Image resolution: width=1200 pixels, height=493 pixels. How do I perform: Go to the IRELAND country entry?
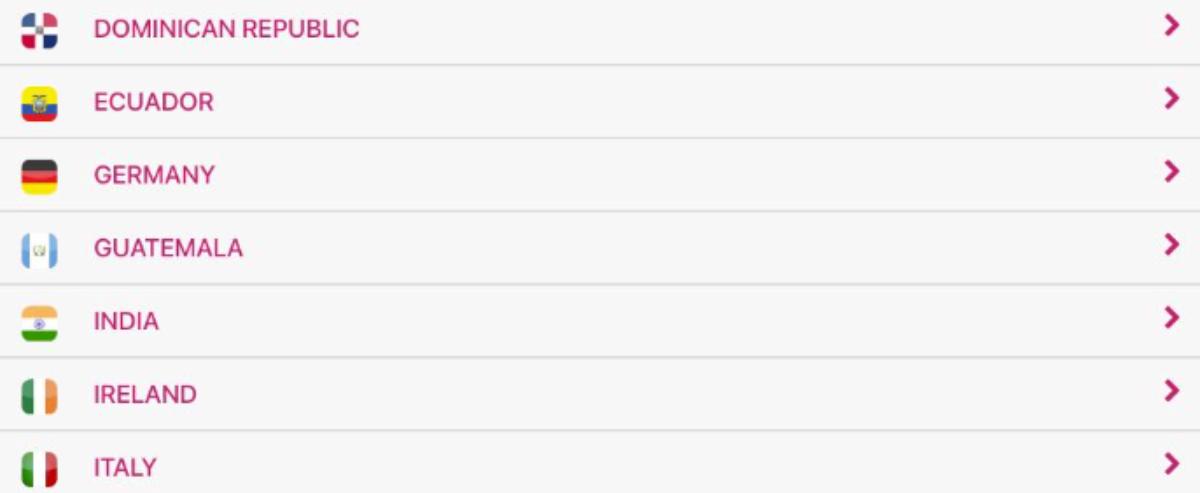pyautogui.click(x=145, y=395)
